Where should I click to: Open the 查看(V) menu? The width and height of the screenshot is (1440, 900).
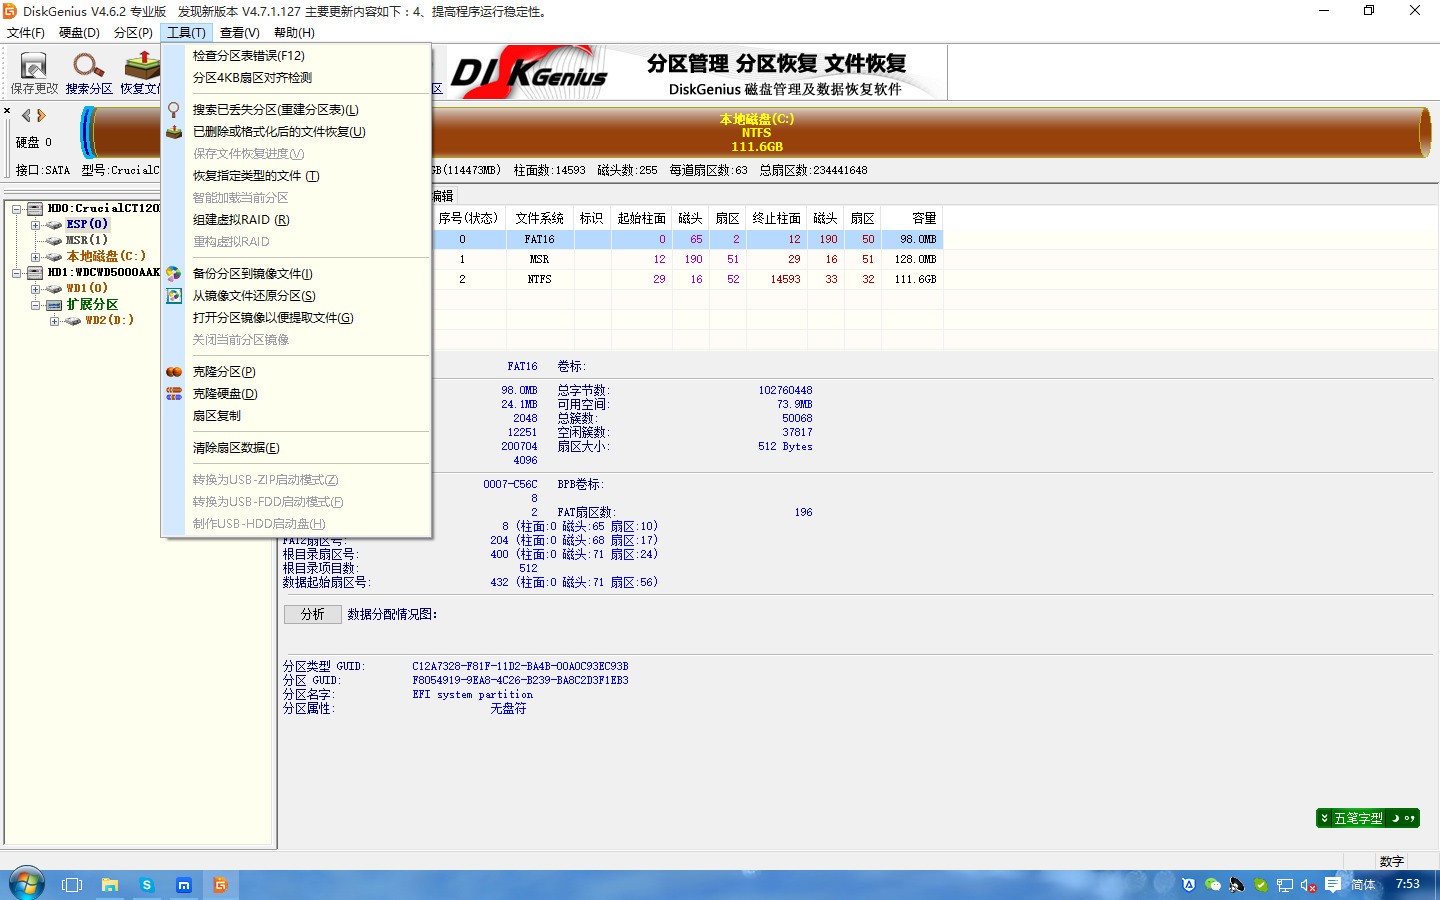point(239,32)
